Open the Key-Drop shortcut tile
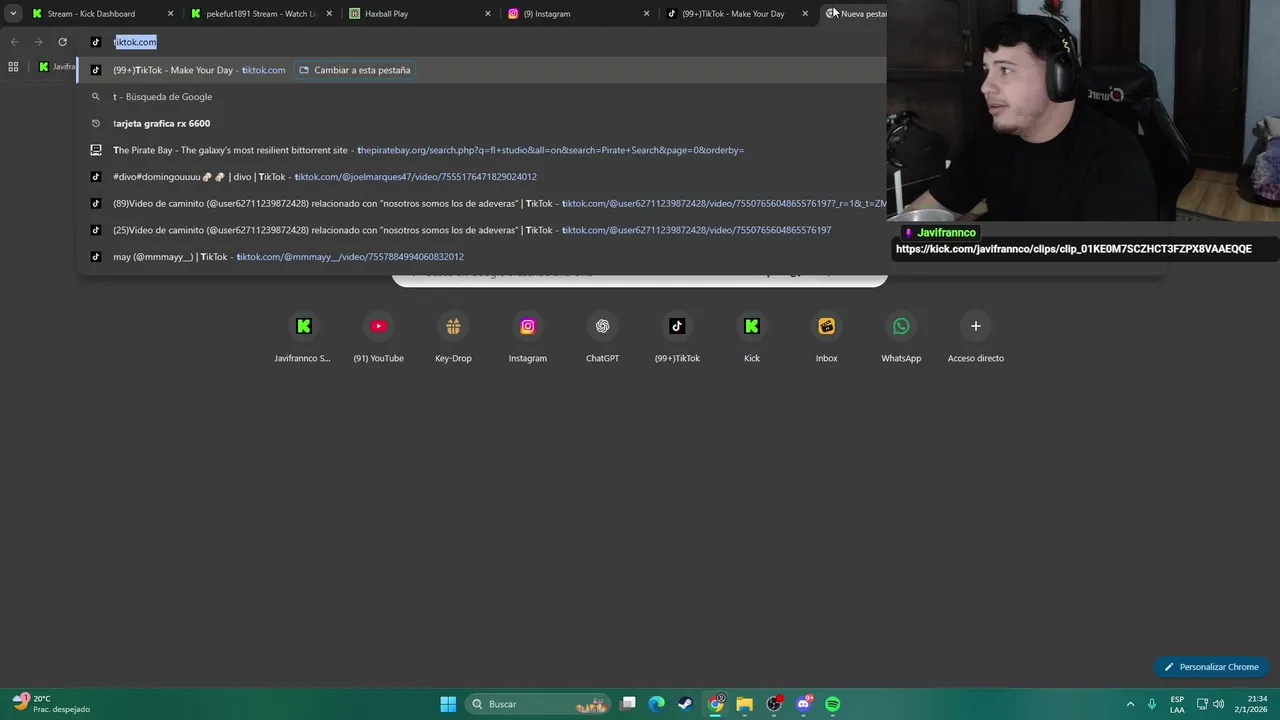1280x720 pixels. 453,338
